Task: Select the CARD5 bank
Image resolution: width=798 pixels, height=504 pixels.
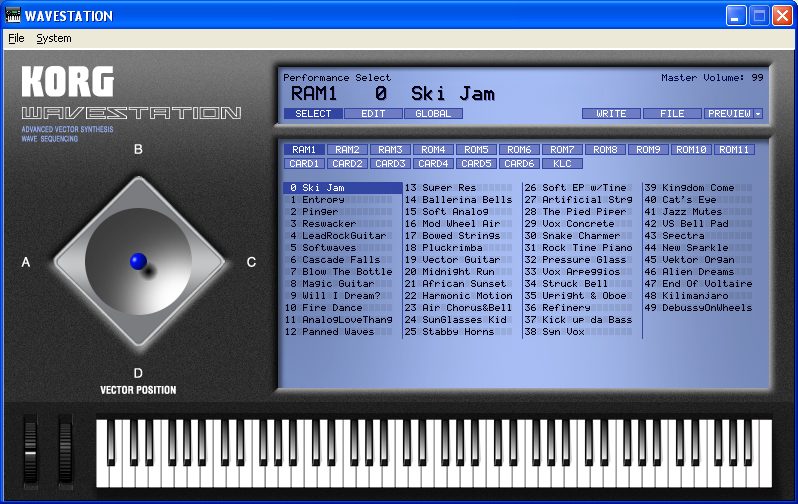Action: click(x=476, y=164)
